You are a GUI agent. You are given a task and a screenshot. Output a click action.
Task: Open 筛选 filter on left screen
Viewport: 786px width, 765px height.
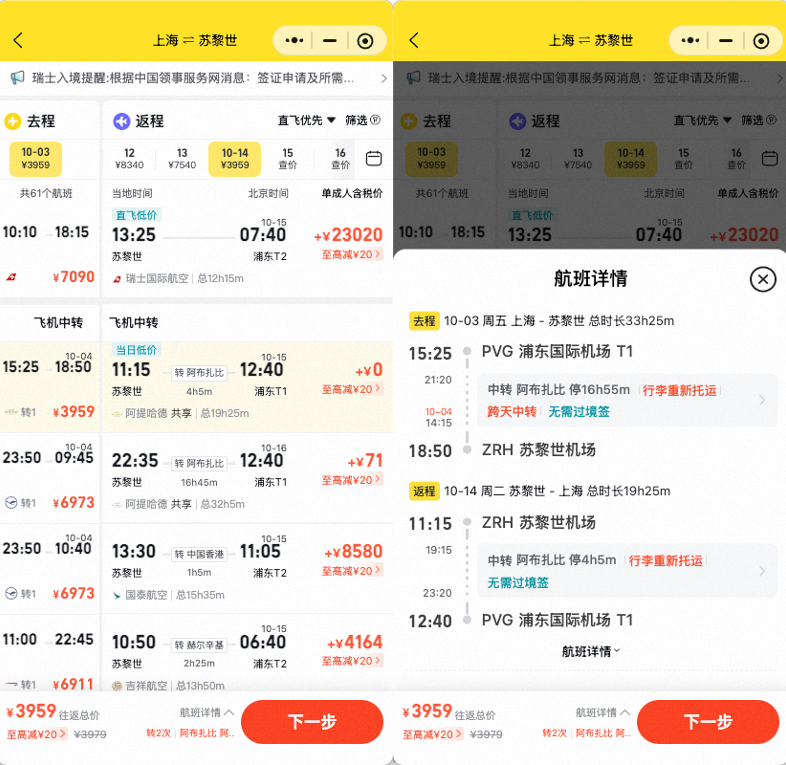[x=362, y=120]
